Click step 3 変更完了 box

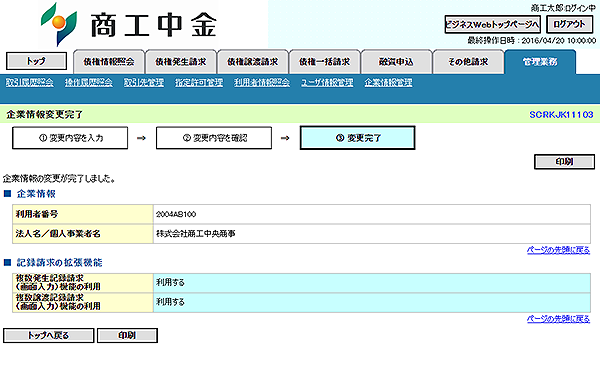pyautogui.click(x=357, y=138)
